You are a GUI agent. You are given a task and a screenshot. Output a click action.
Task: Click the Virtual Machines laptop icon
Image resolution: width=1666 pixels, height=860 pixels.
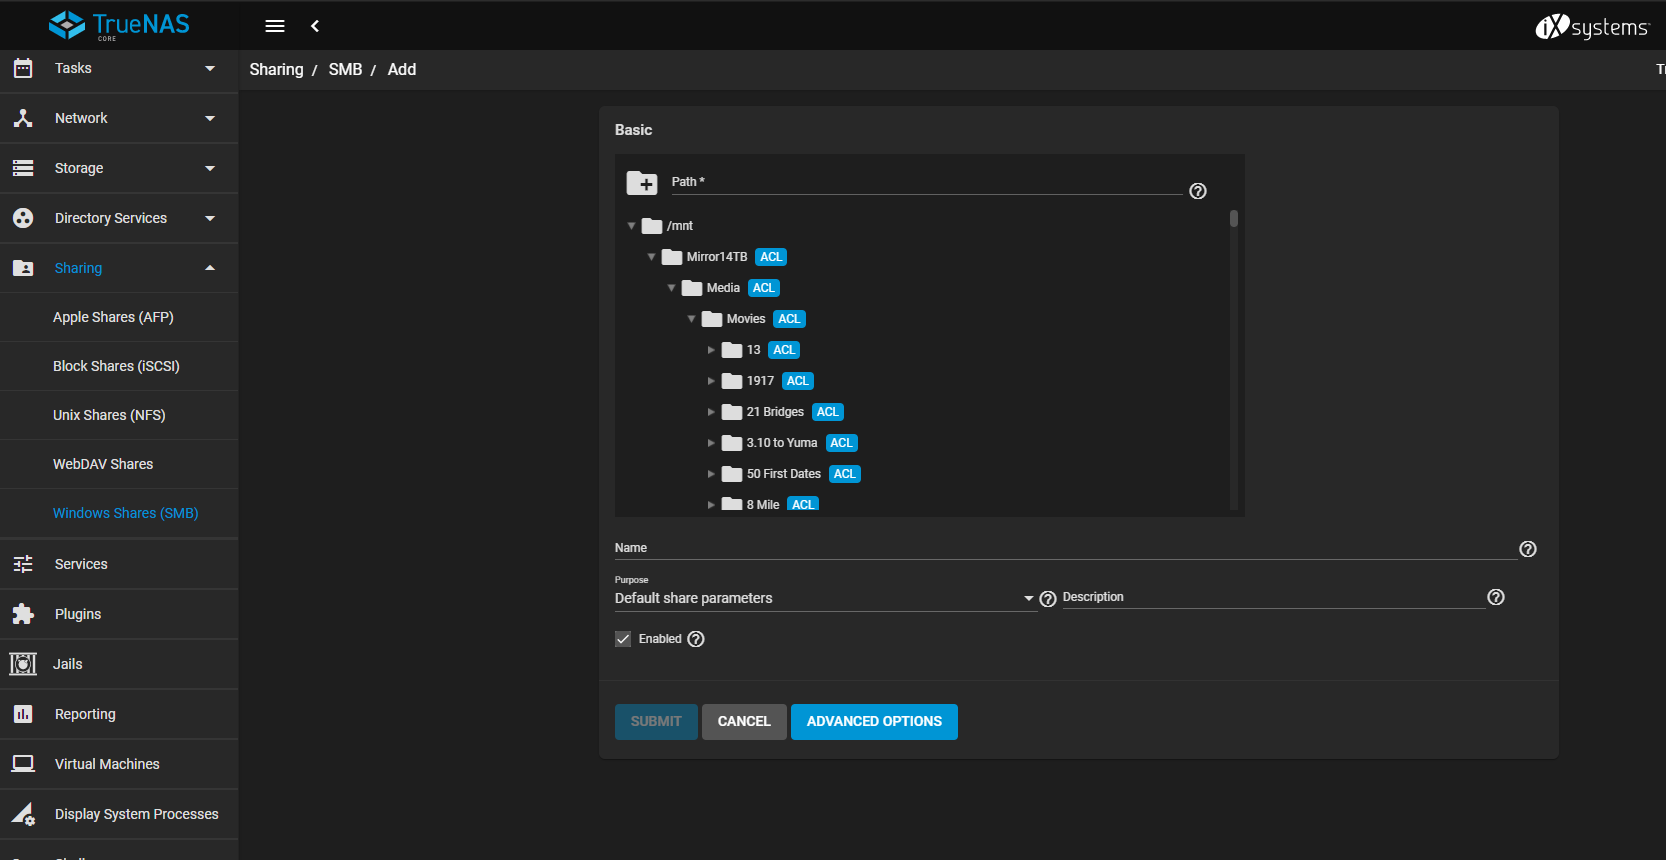(23, 764)
